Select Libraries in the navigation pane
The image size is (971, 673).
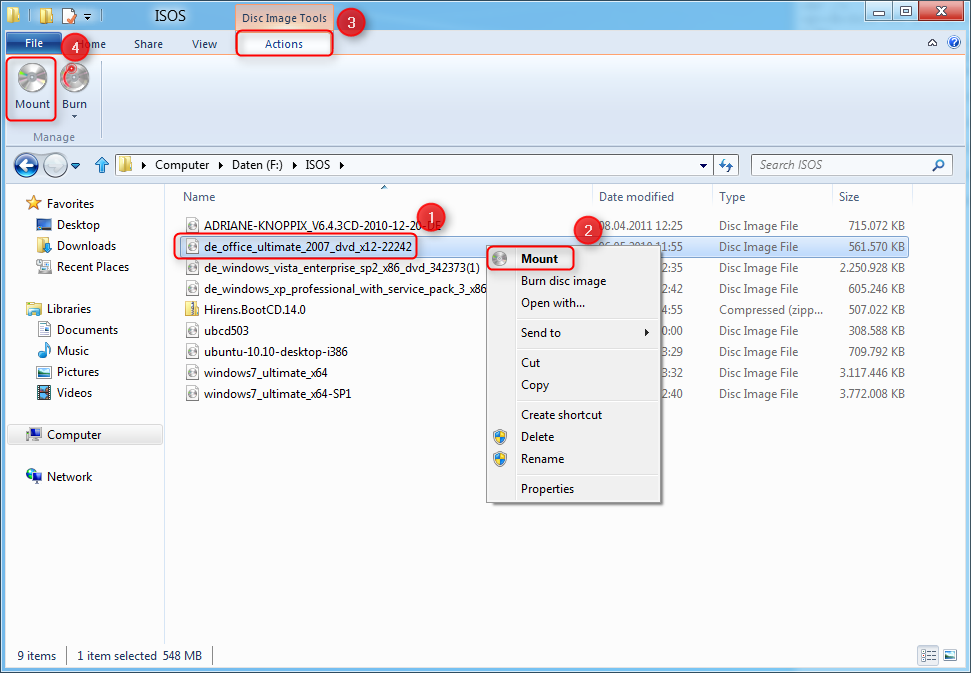[58, 309]
